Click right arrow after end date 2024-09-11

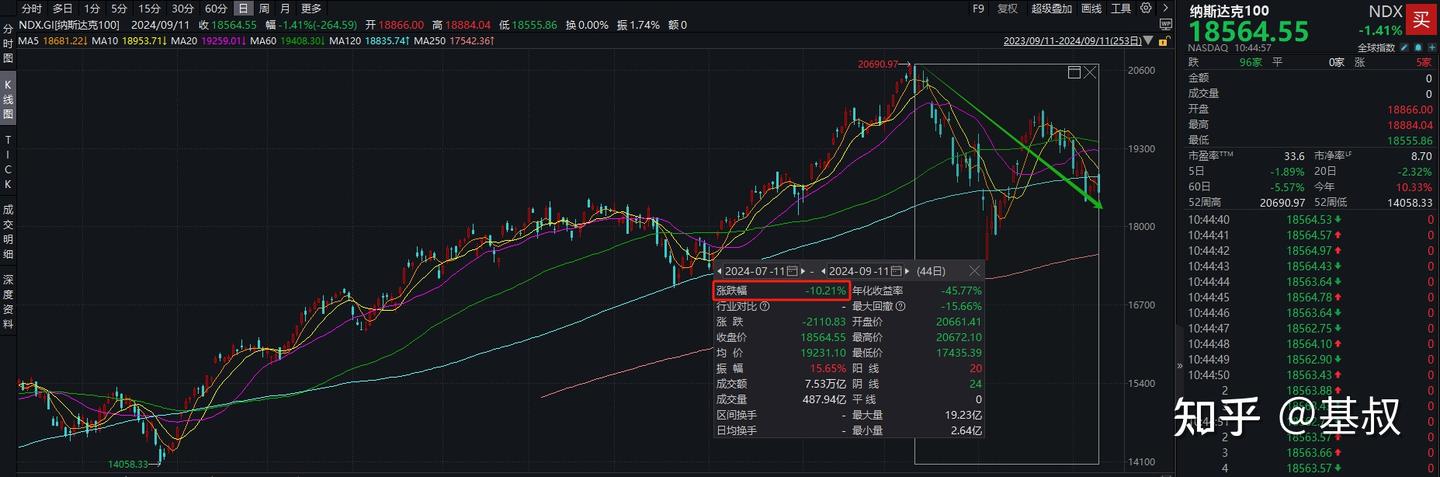(x=908, y=271)
